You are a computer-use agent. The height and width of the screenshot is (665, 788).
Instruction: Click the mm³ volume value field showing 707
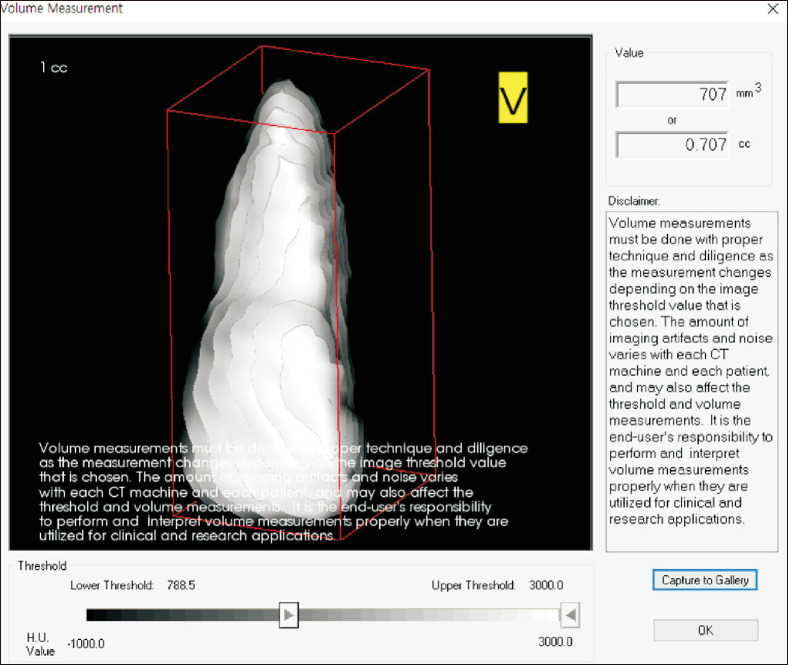coord(674,95)
